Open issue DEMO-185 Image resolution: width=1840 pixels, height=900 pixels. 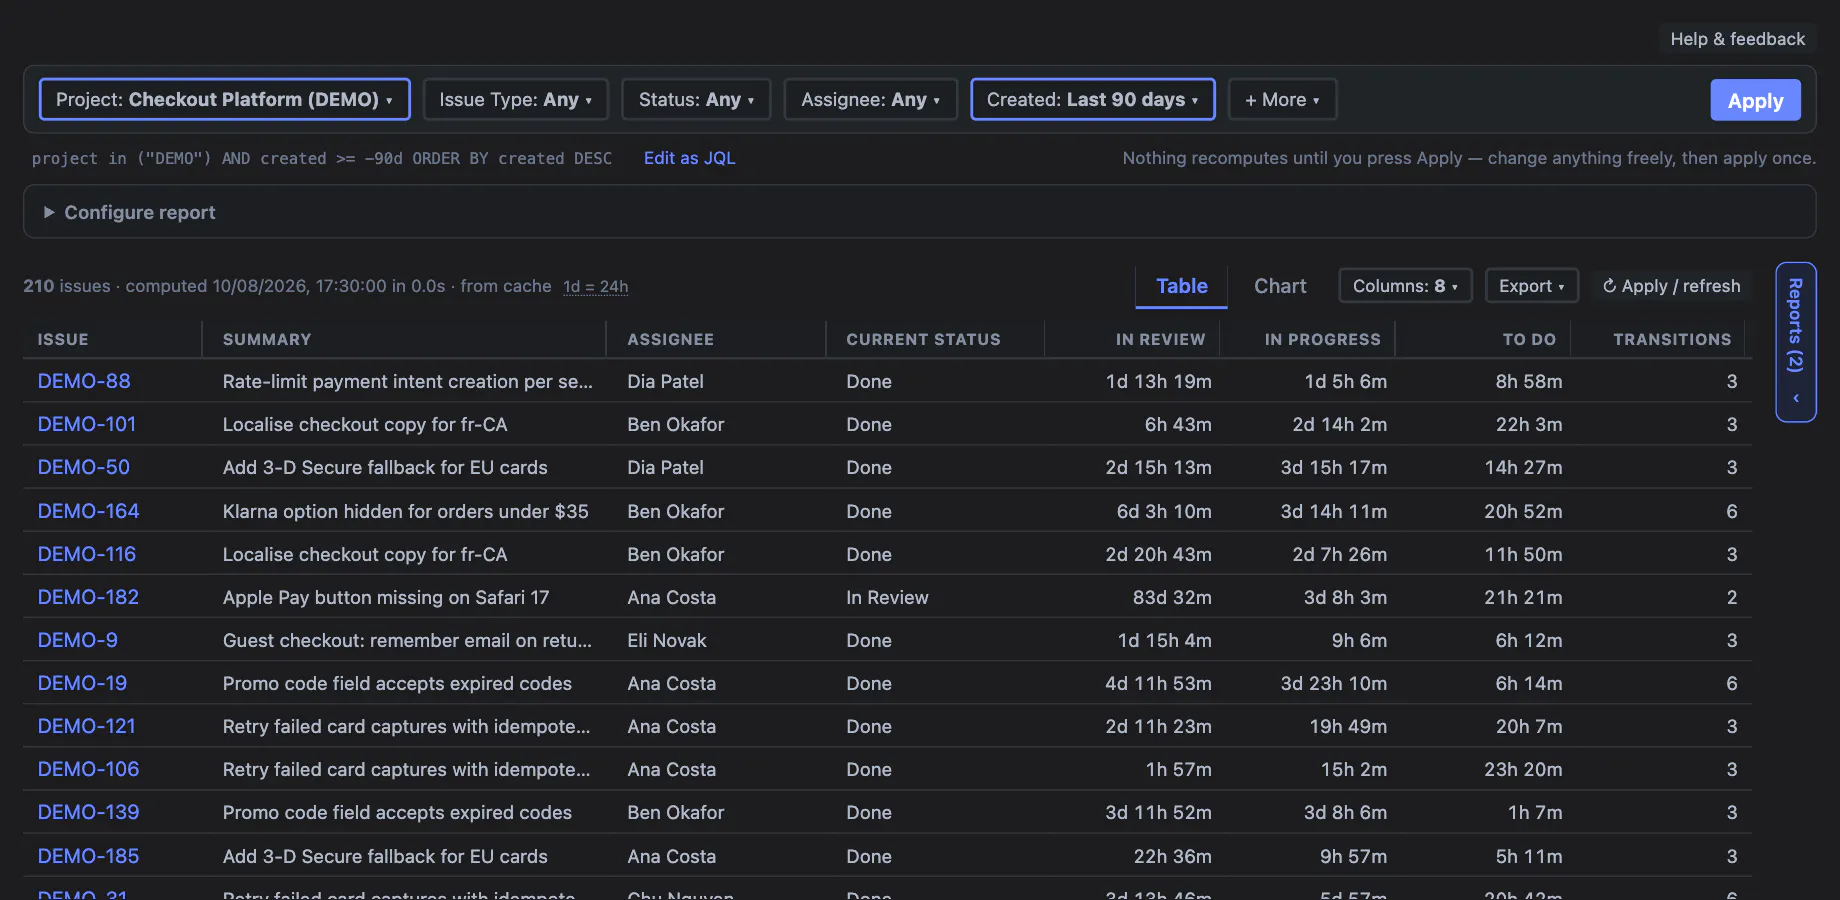coord(88,856)
